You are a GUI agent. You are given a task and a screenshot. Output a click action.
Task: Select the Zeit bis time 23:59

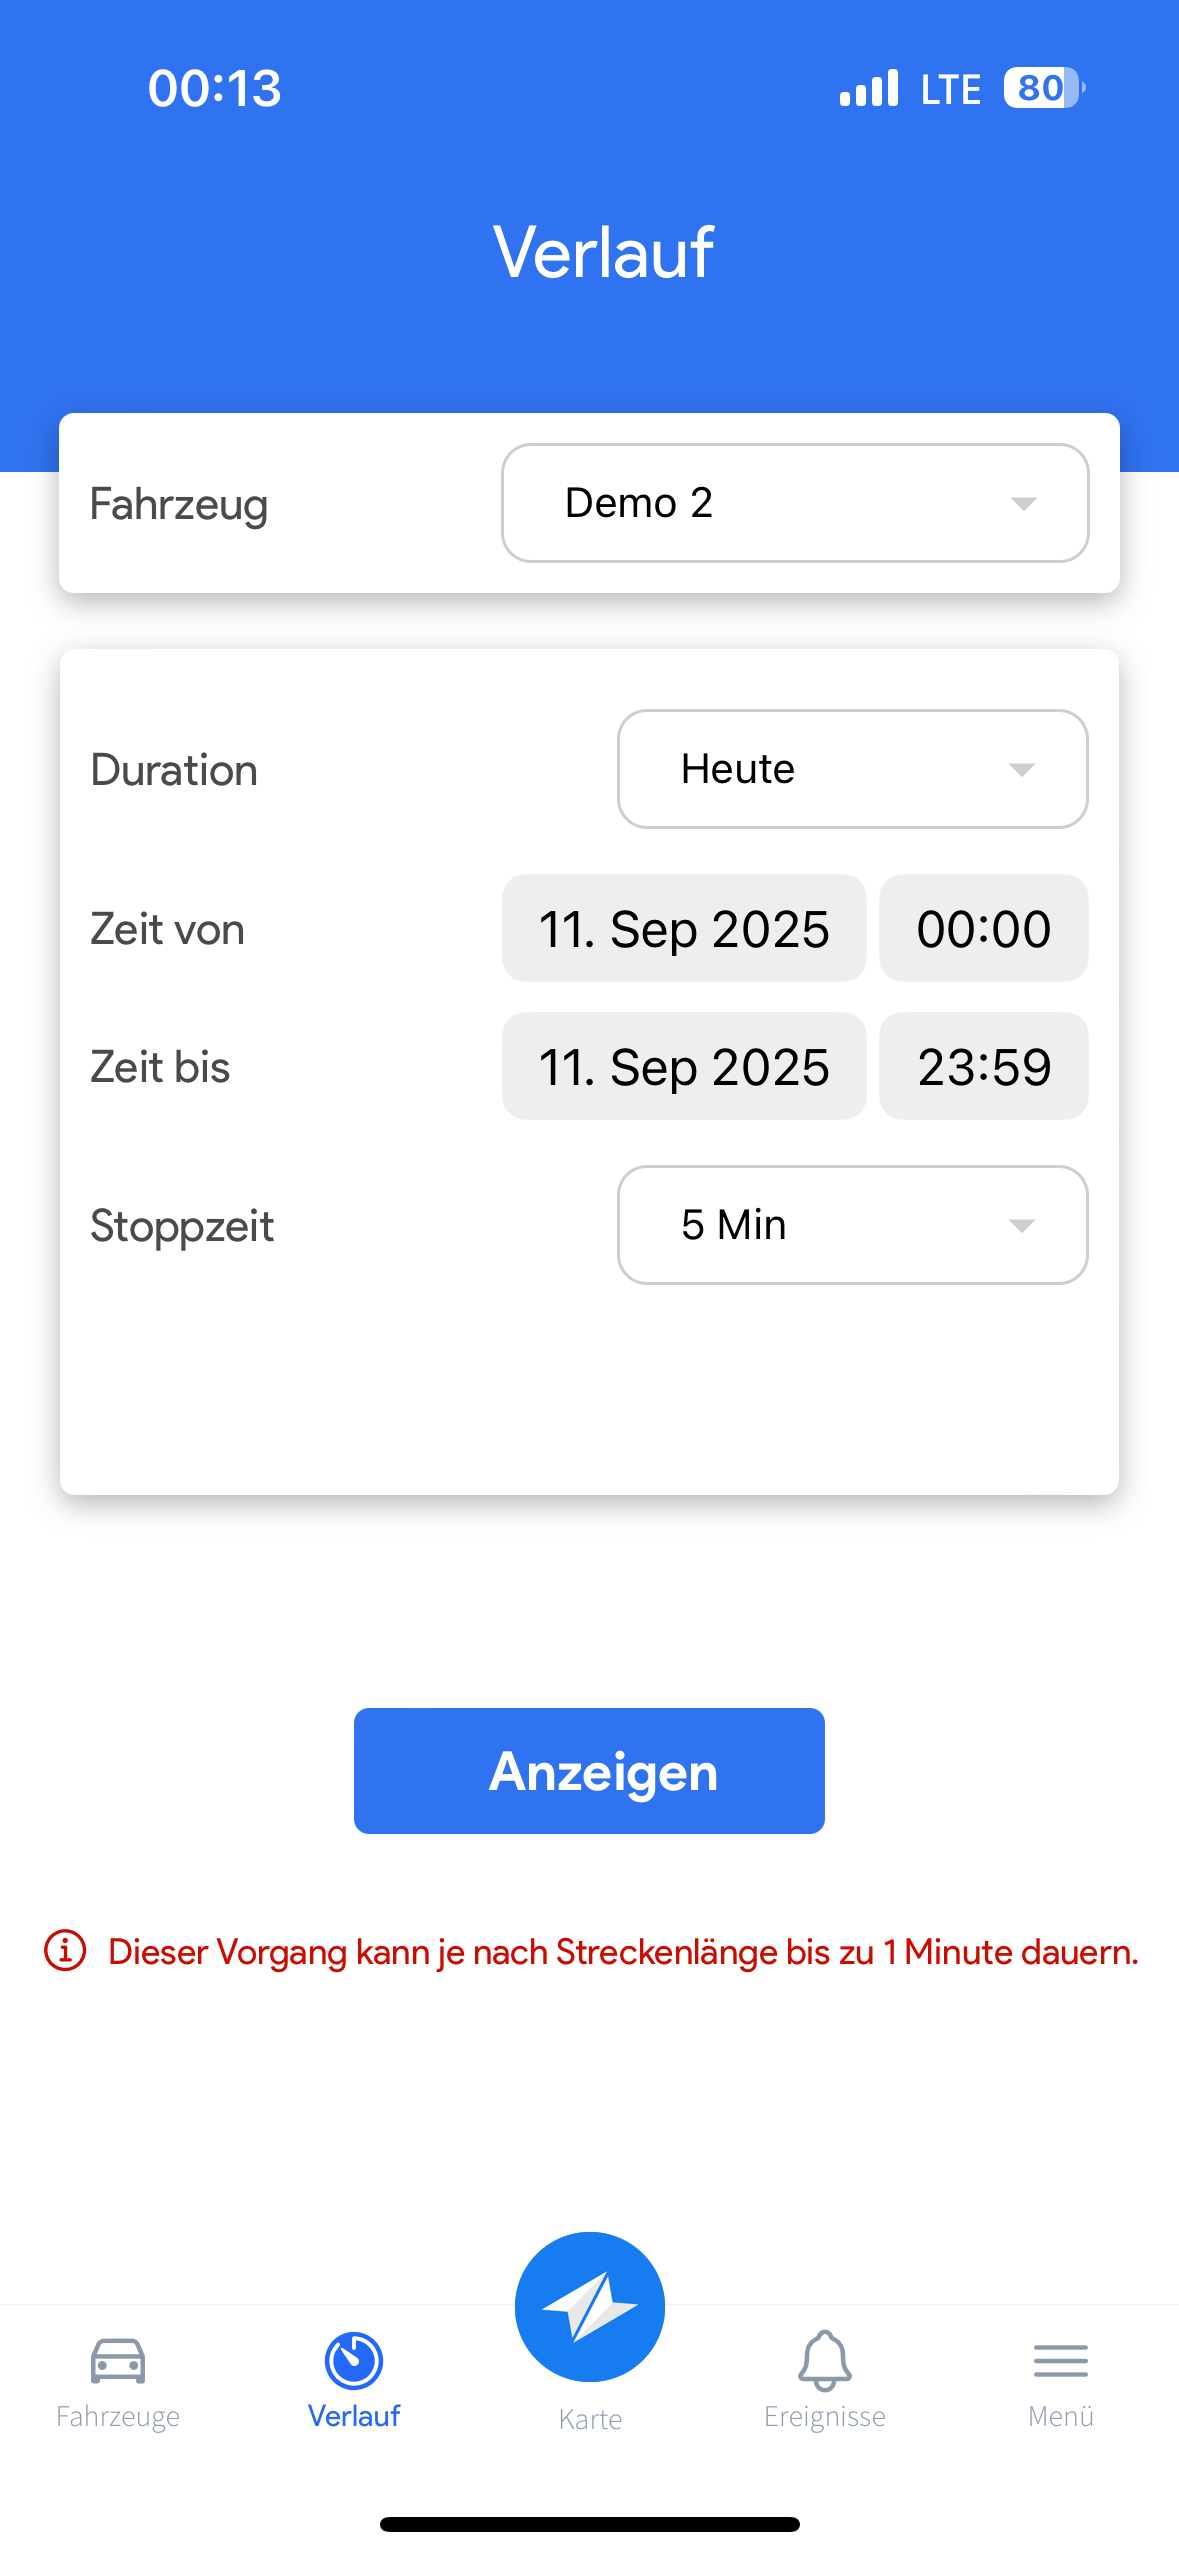pyautogui.click(x=984, y=1067)
